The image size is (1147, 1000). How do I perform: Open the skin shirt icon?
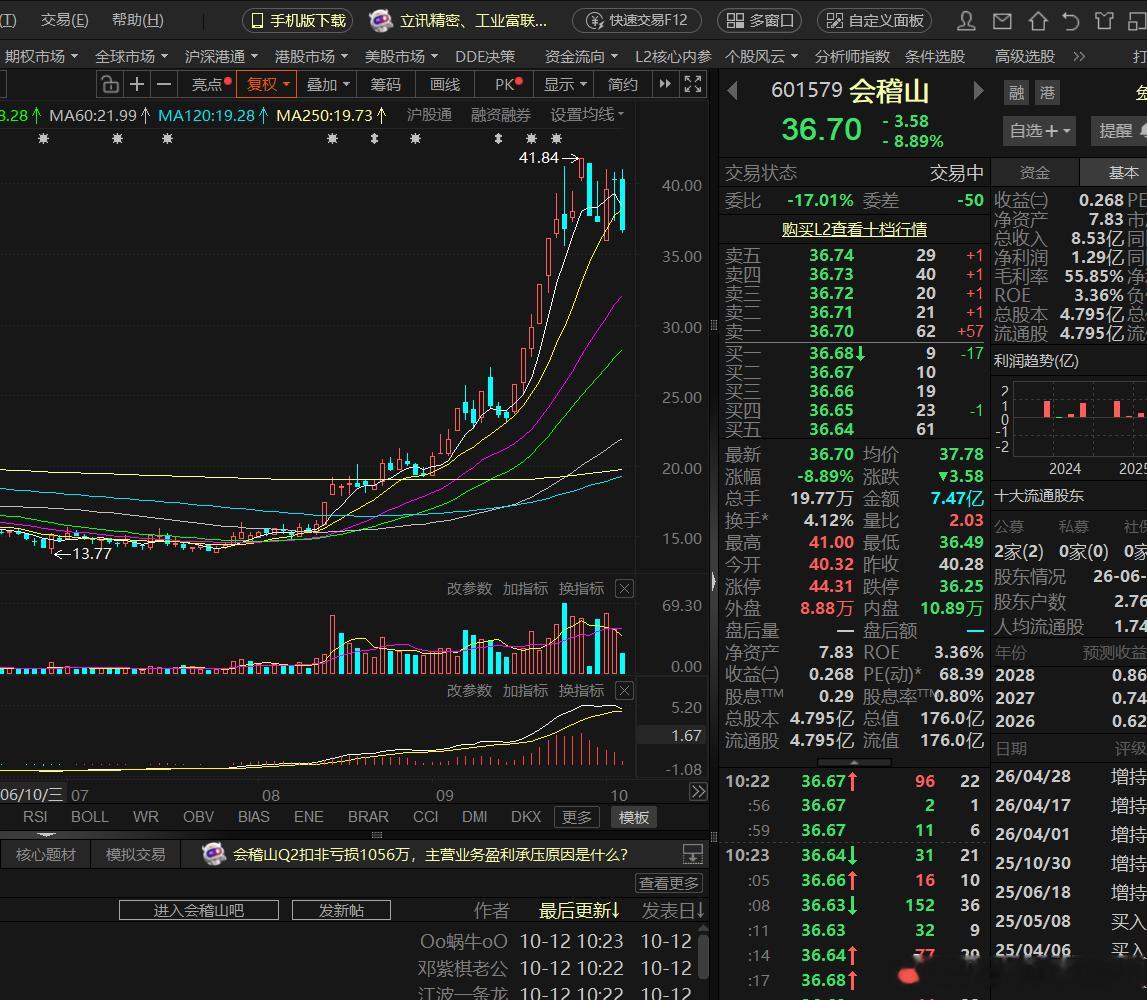pos(1105,20)
